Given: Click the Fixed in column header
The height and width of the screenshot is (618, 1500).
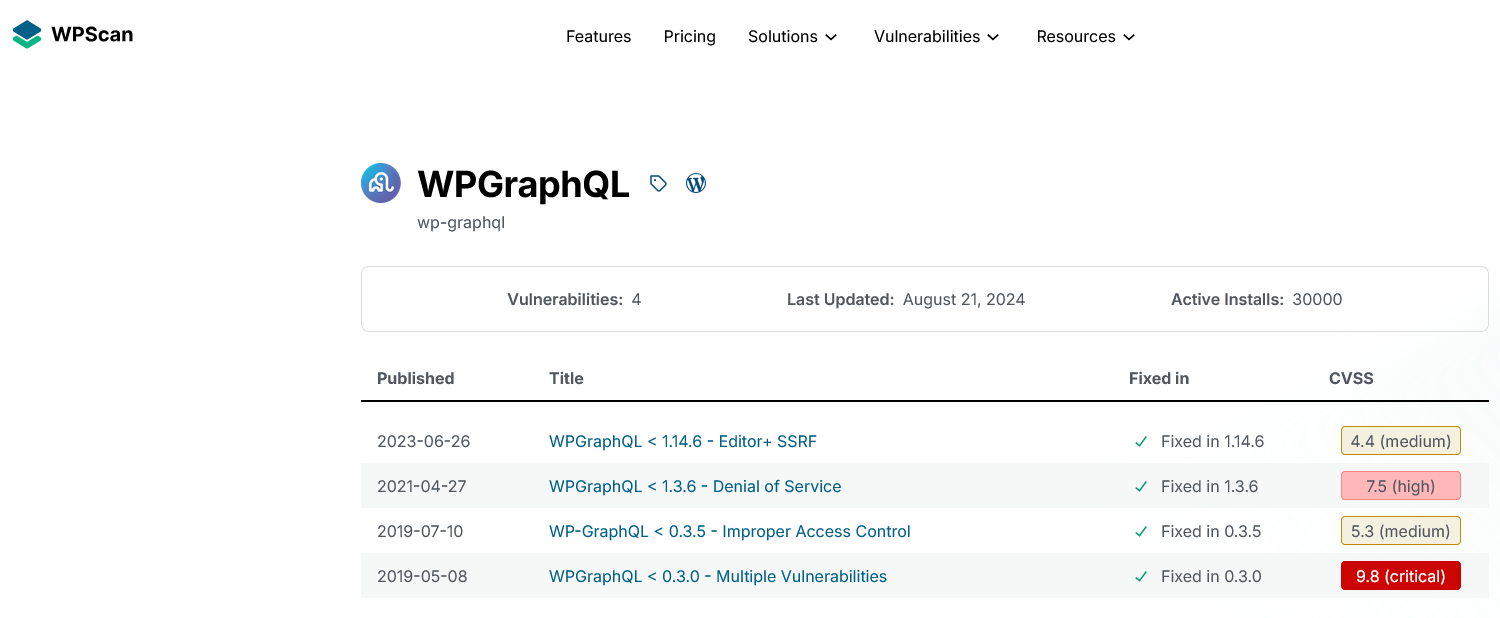Looking at the screenshot, I should coord(1159,378).
